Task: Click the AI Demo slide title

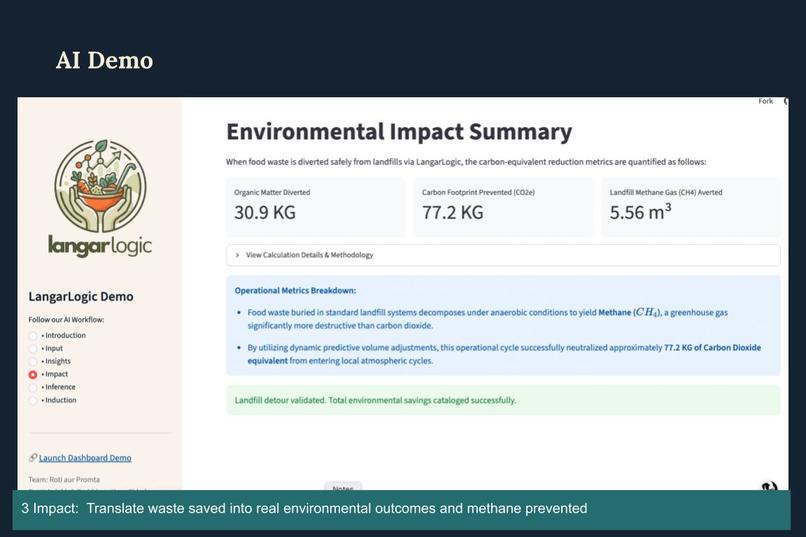Action: [104, 60]
